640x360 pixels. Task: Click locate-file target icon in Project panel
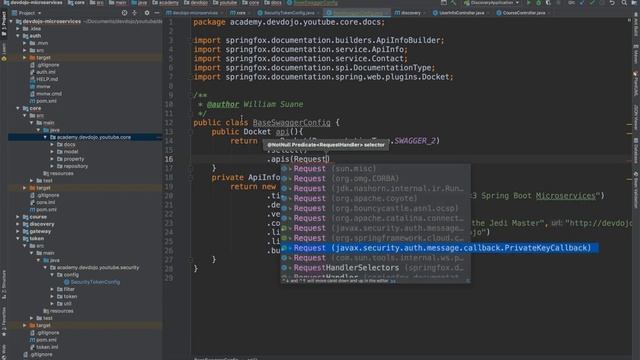tap(124, 13)
